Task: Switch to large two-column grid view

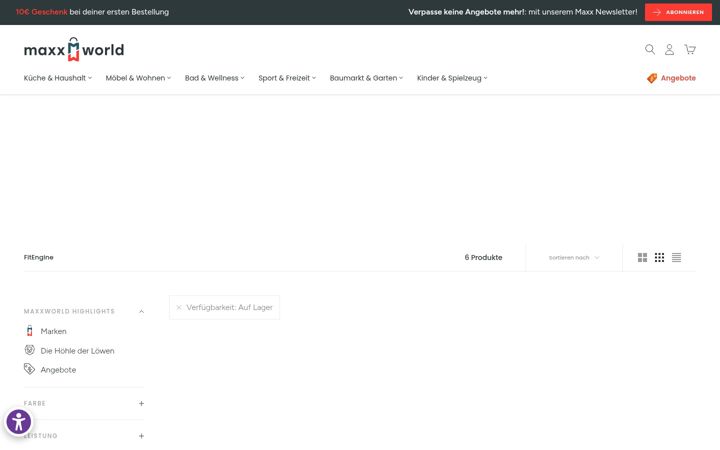Action: click(642, 258)
